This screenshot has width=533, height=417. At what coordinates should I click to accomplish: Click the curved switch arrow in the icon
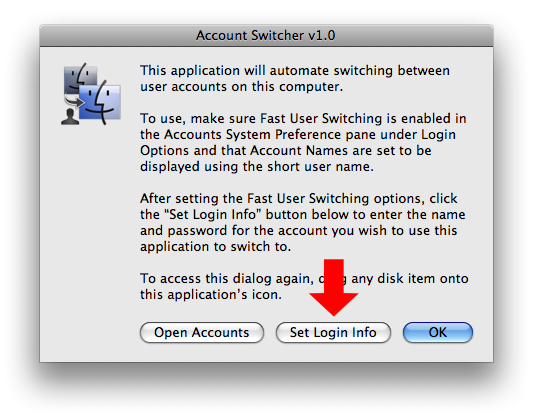pyautogui.click(x=74, y=101)
